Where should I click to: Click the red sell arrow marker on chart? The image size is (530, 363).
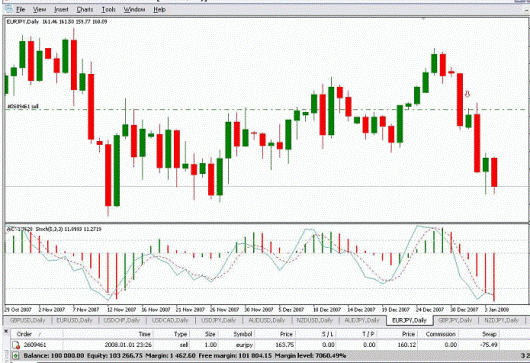pos(467,94)
